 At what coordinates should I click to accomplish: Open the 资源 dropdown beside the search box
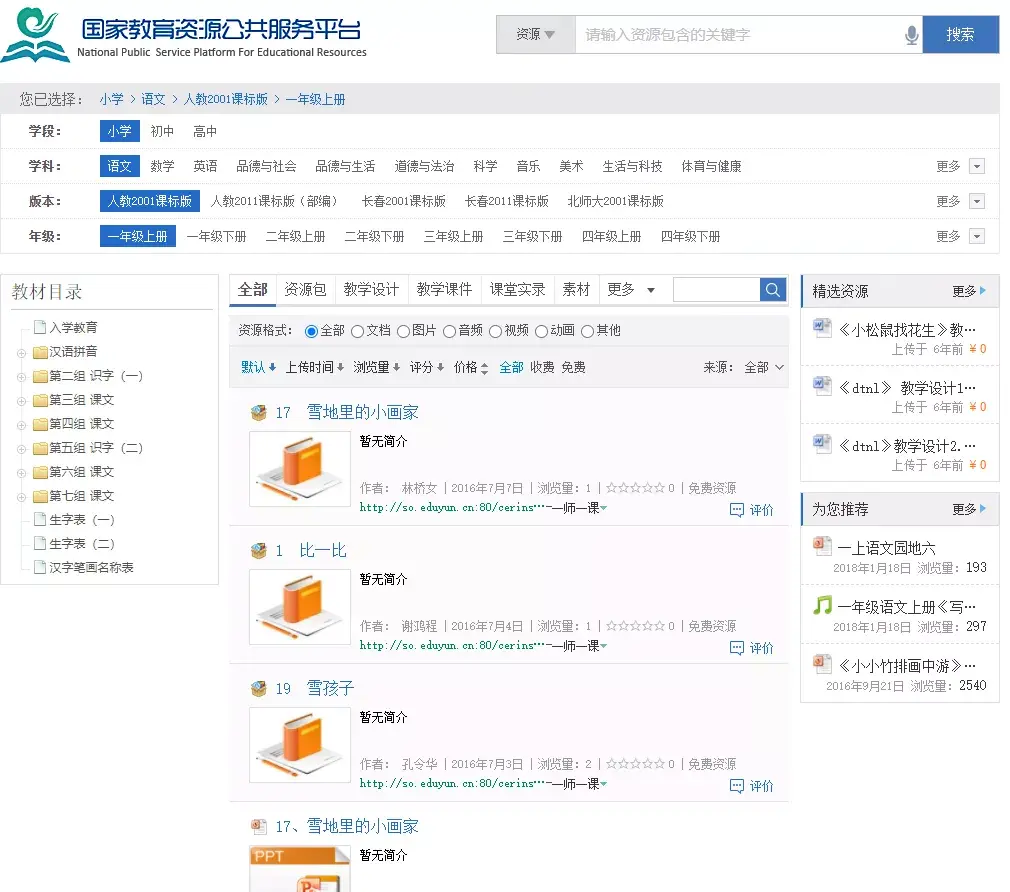coord(534,34)
